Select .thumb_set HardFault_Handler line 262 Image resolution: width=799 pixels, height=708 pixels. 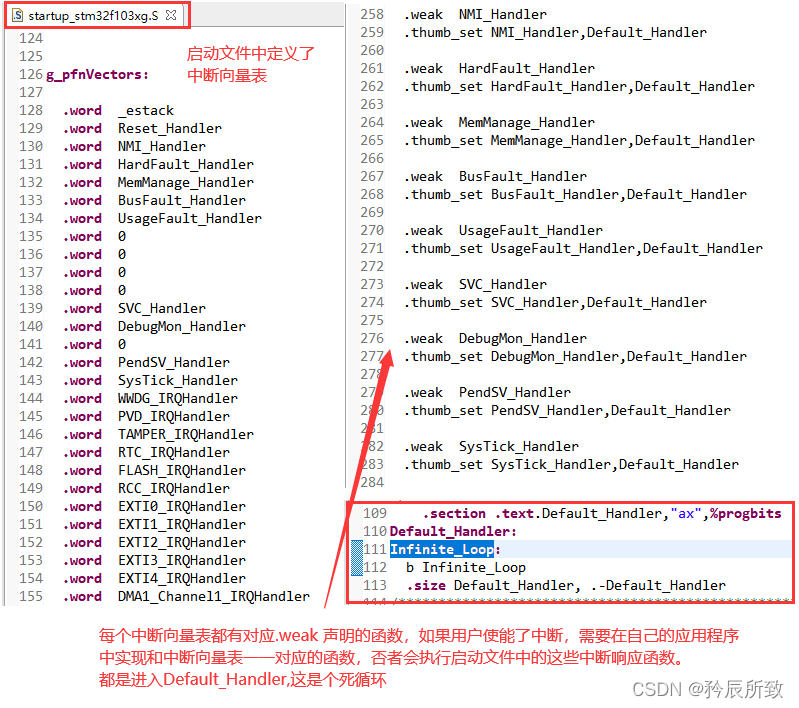(579, 87)
